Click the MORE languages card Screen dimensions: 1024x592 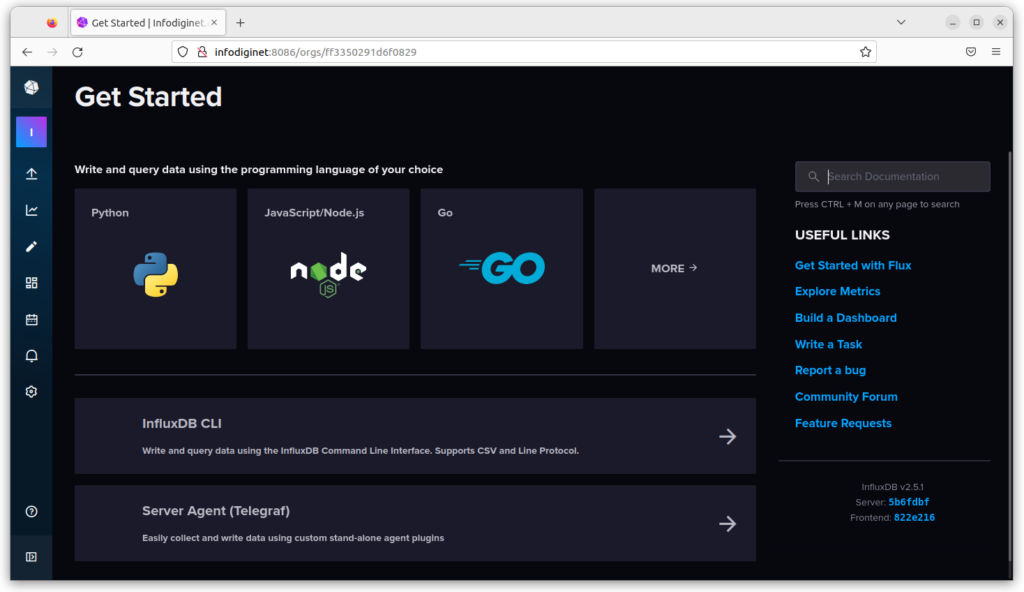[x=675, y=269]
